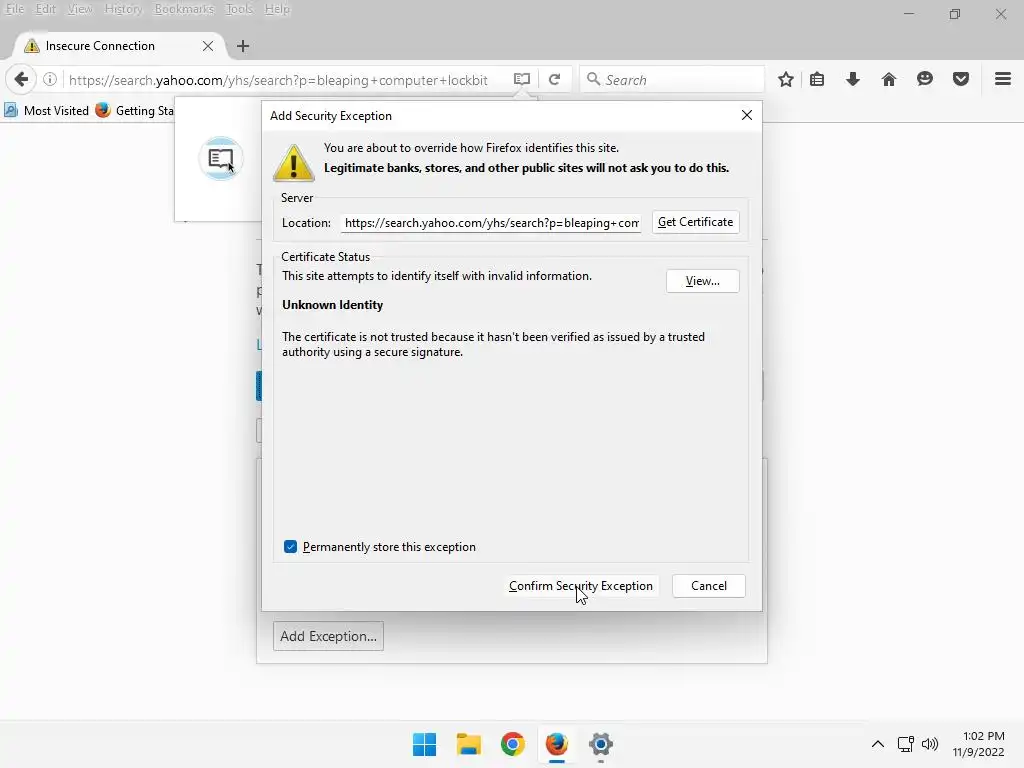1024x768 pixels.
Task: Open a new tab with the plus button
Action: pyautogui.click(x=243, y=46)
